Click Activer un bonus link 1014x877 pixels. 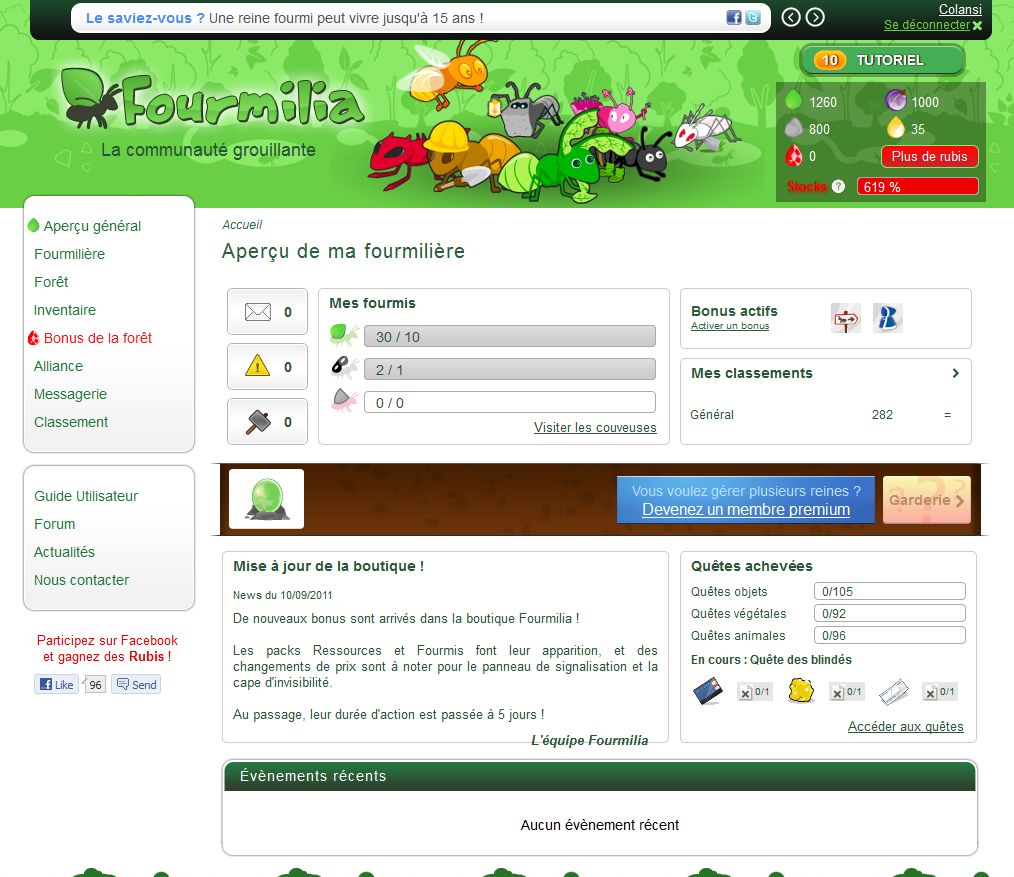(x=730, y=326)
